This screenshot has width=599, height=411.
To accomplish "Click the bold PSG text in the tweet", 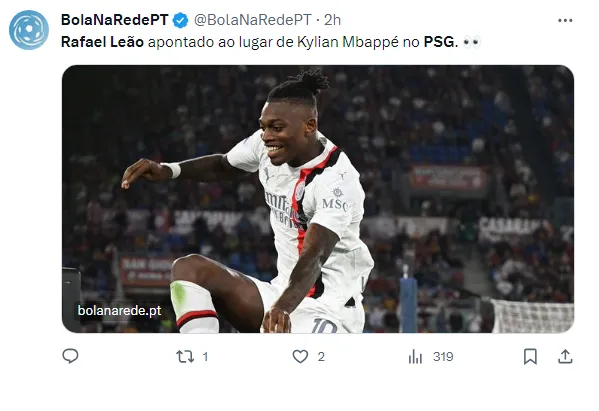I will tap(440, 42).
